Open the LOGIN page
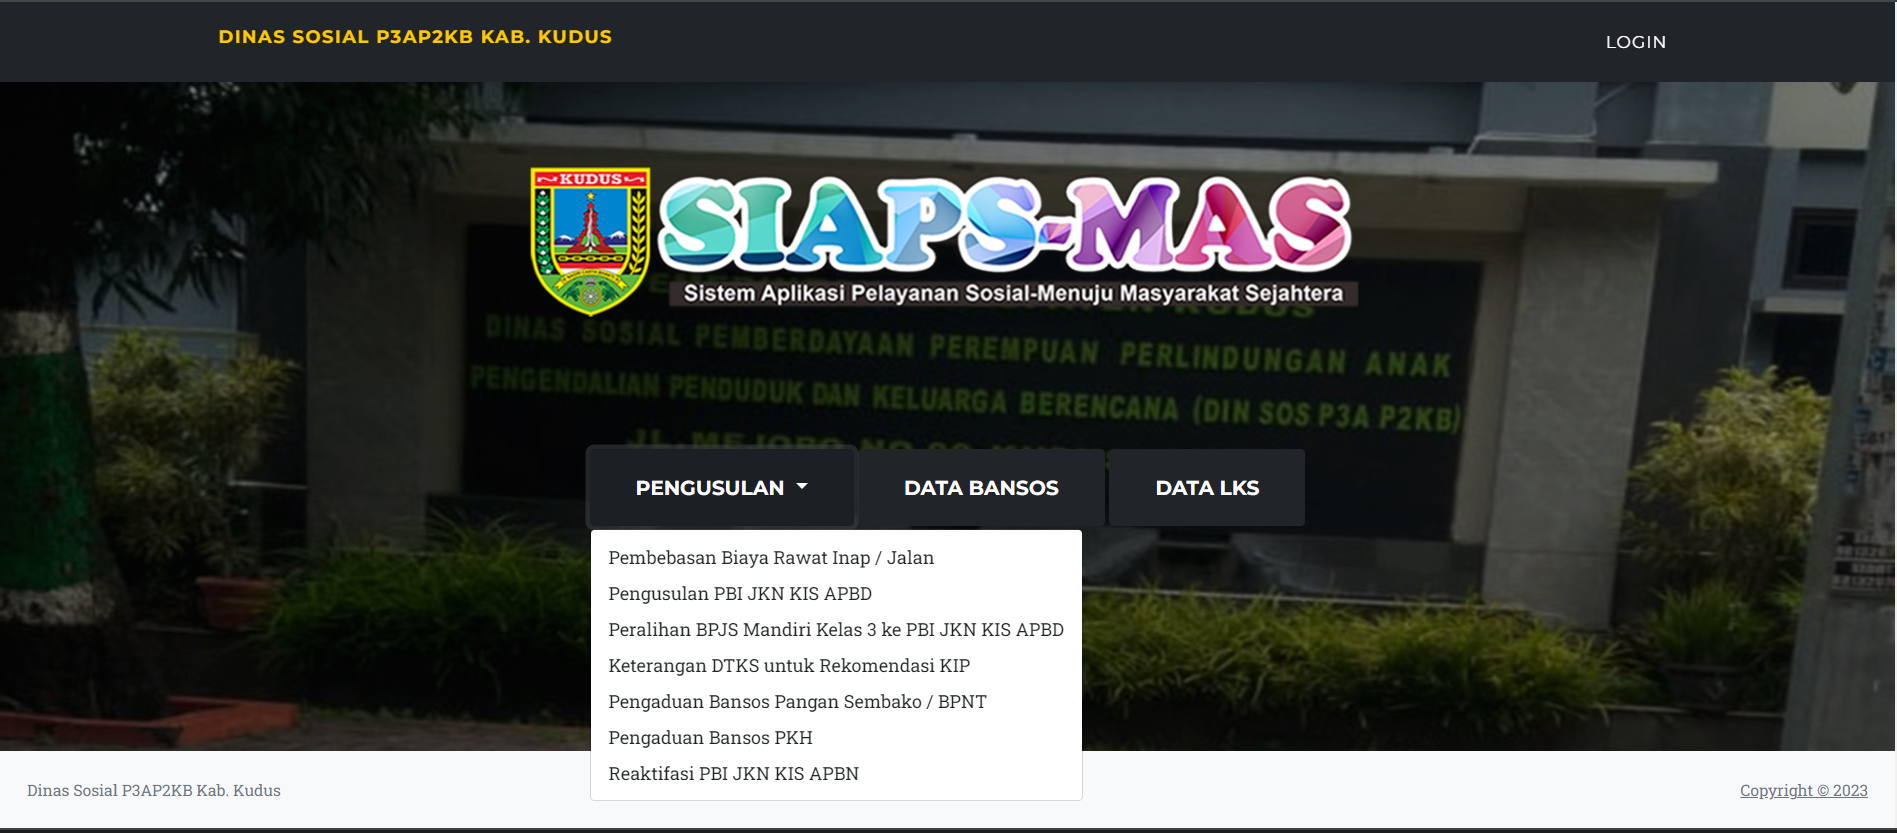The width and height of the screenshot is (1897, 833). coord(1635,42)
